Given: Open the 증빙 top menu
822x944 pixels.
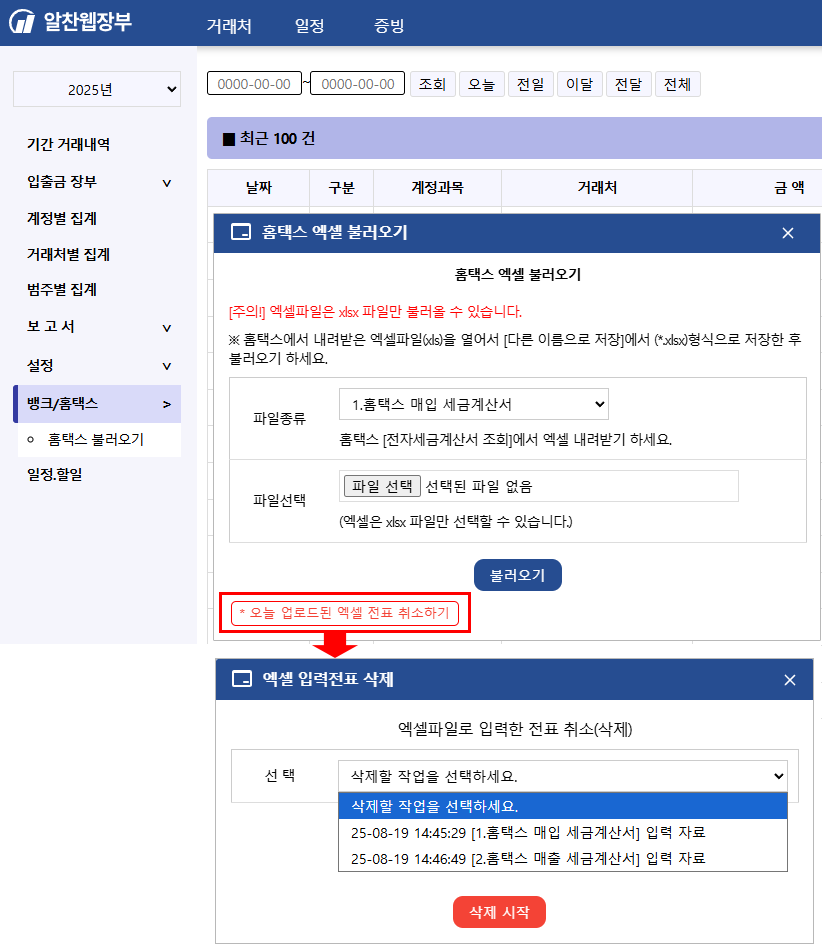Looking at the screenshot, I should coord(389,25).
